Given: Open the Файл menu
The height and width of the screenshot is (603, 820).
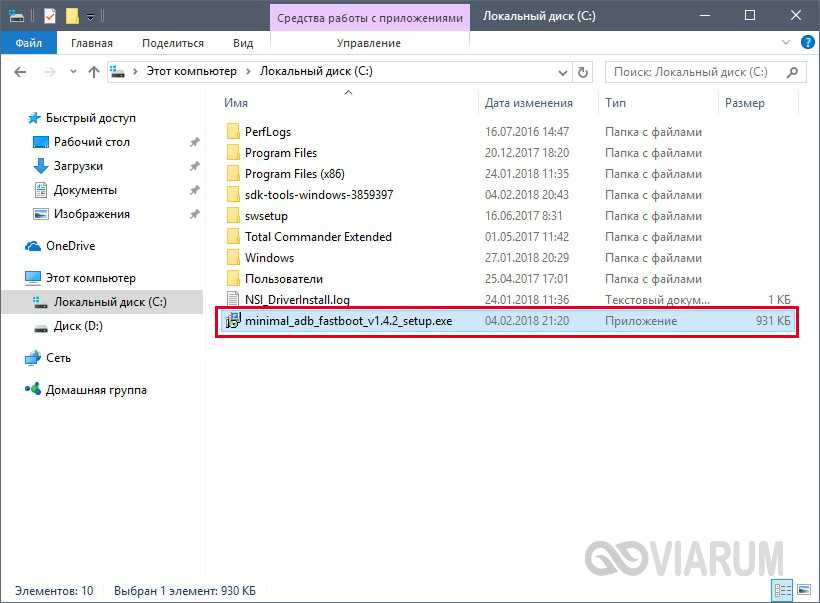Looking at the screenshot, I should point(29,43).
